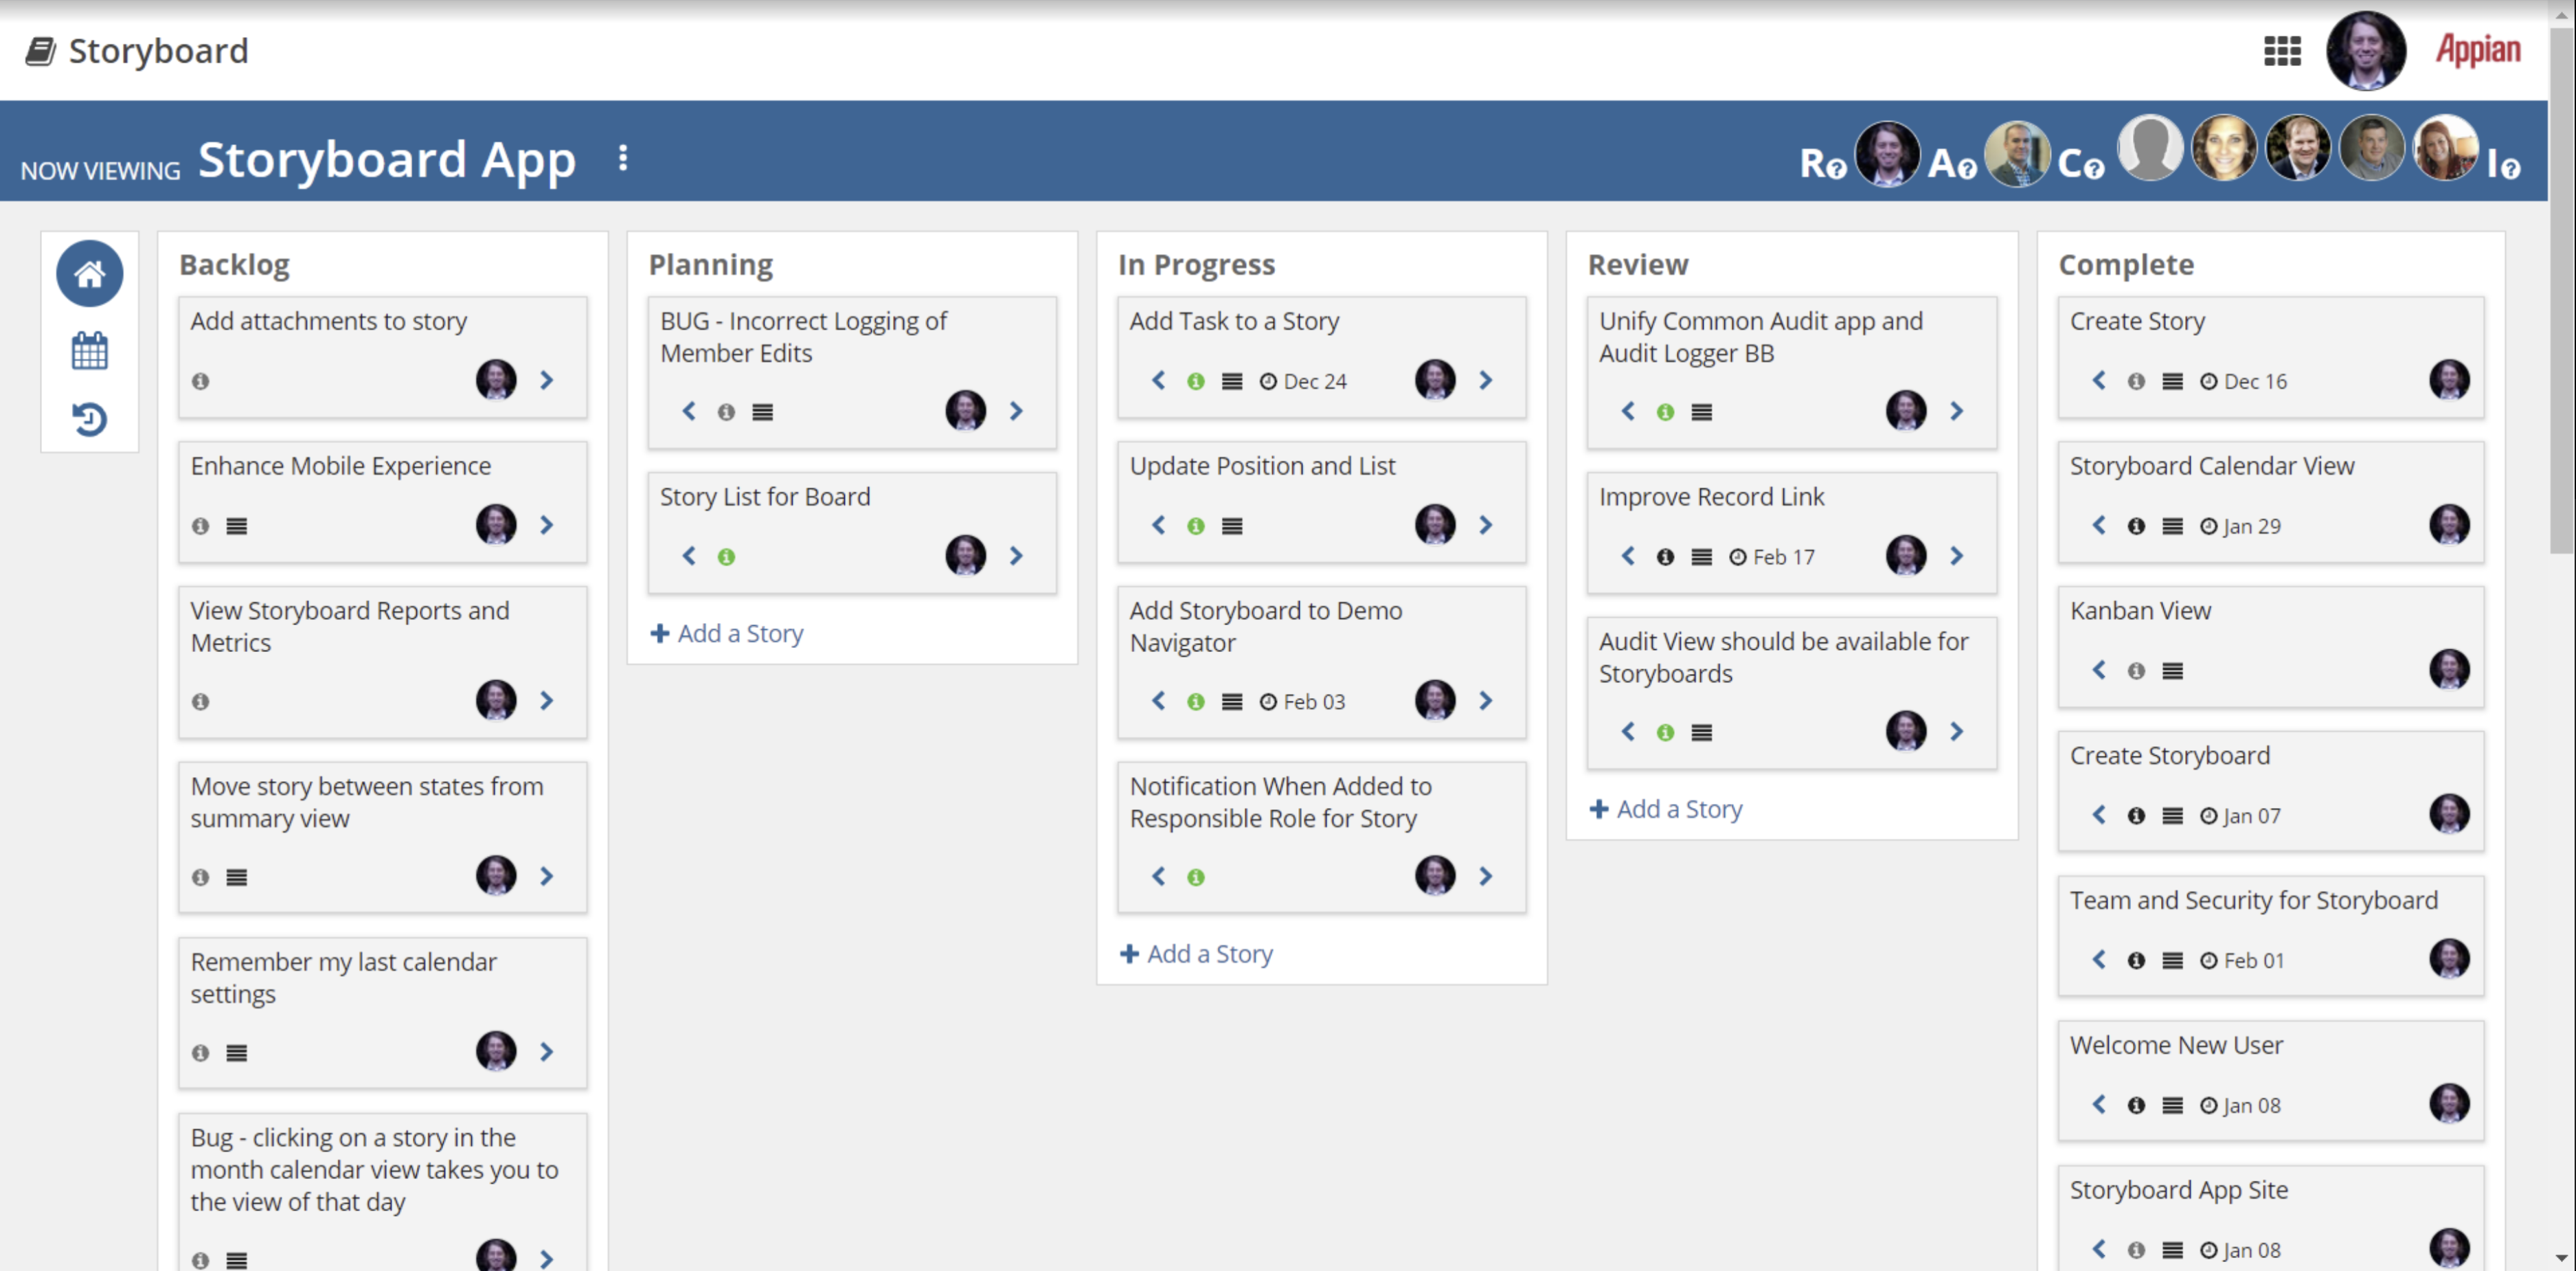This screenshot has height=1271, width=2576.
Task: Open the apps grid navigation icon
Action: click(x=2282, y=51)
